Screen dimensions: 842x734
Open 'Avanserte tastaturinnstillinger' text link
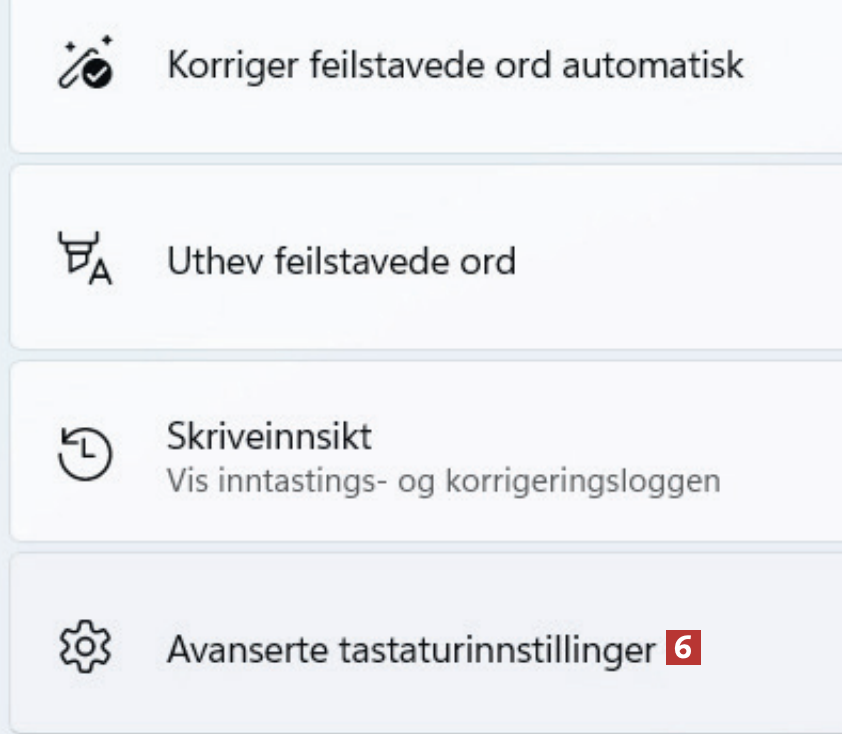pyautogui.click(x=411, y=650)
